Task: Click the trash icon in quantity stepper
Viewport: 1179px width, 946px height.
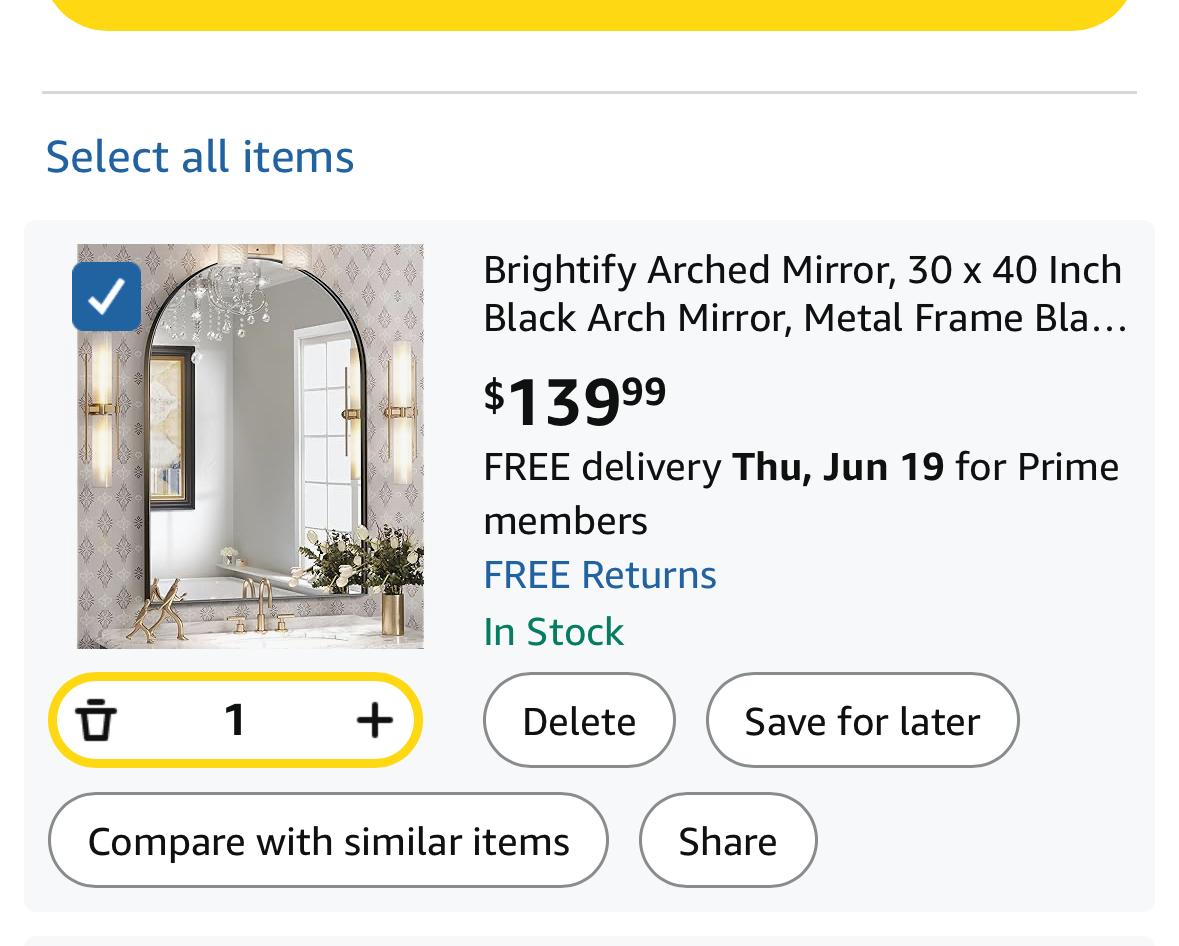Action: coord(96,720)
